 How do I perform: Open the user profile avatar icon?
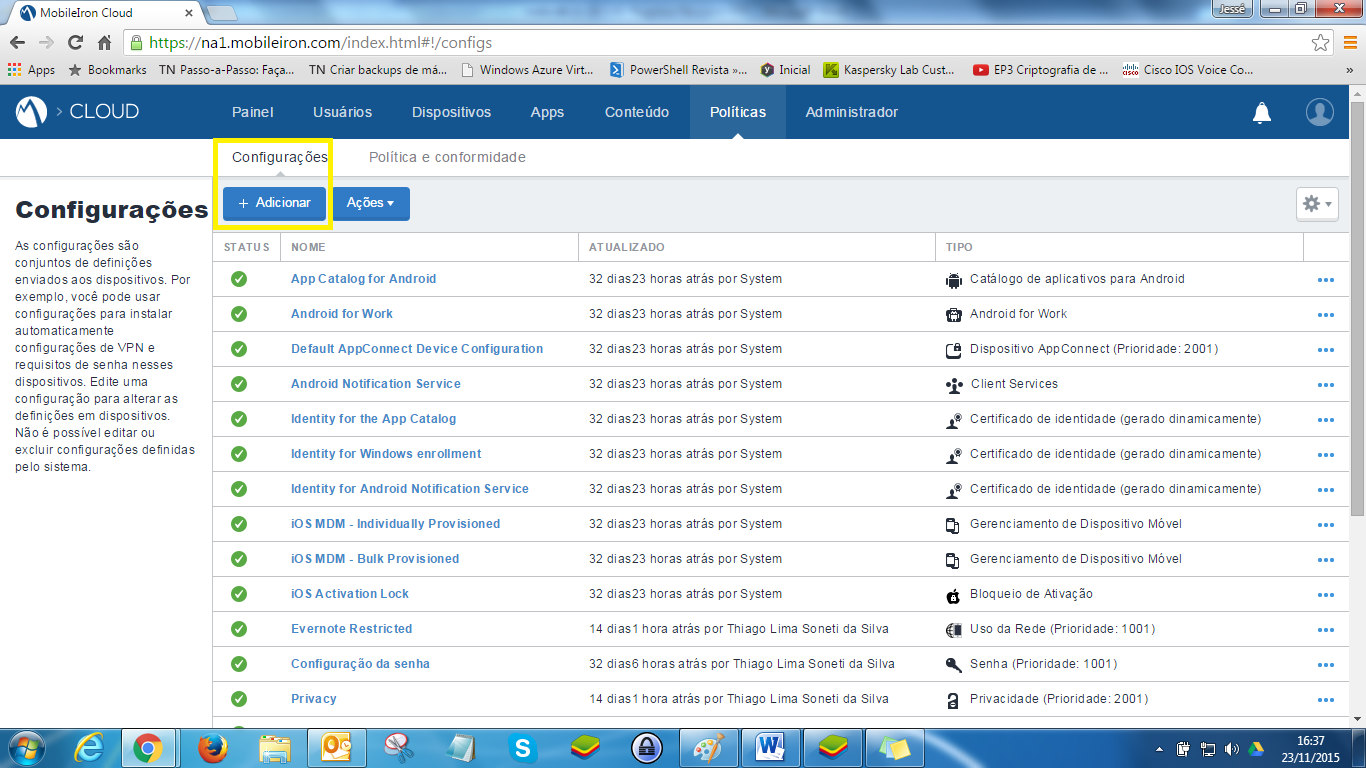(1320, 112)
